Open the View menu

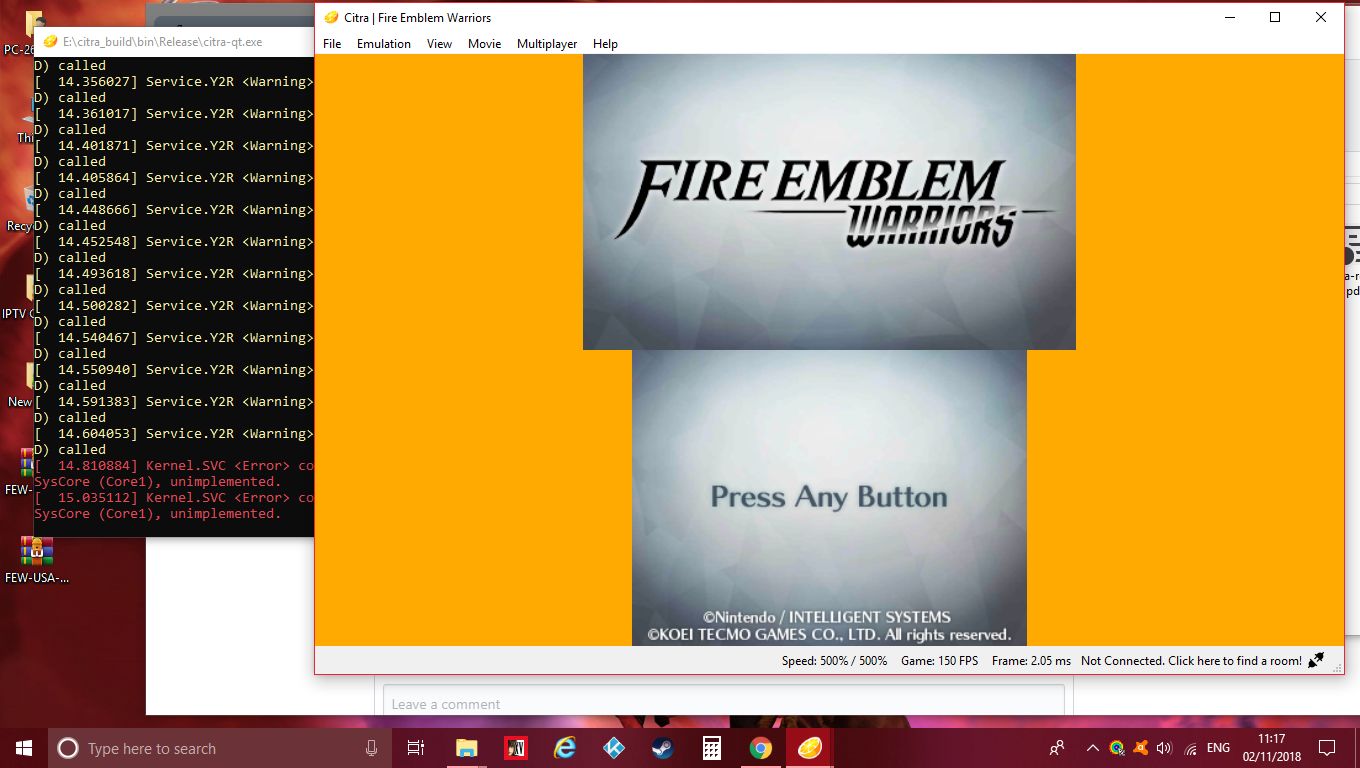pos(439,44)
